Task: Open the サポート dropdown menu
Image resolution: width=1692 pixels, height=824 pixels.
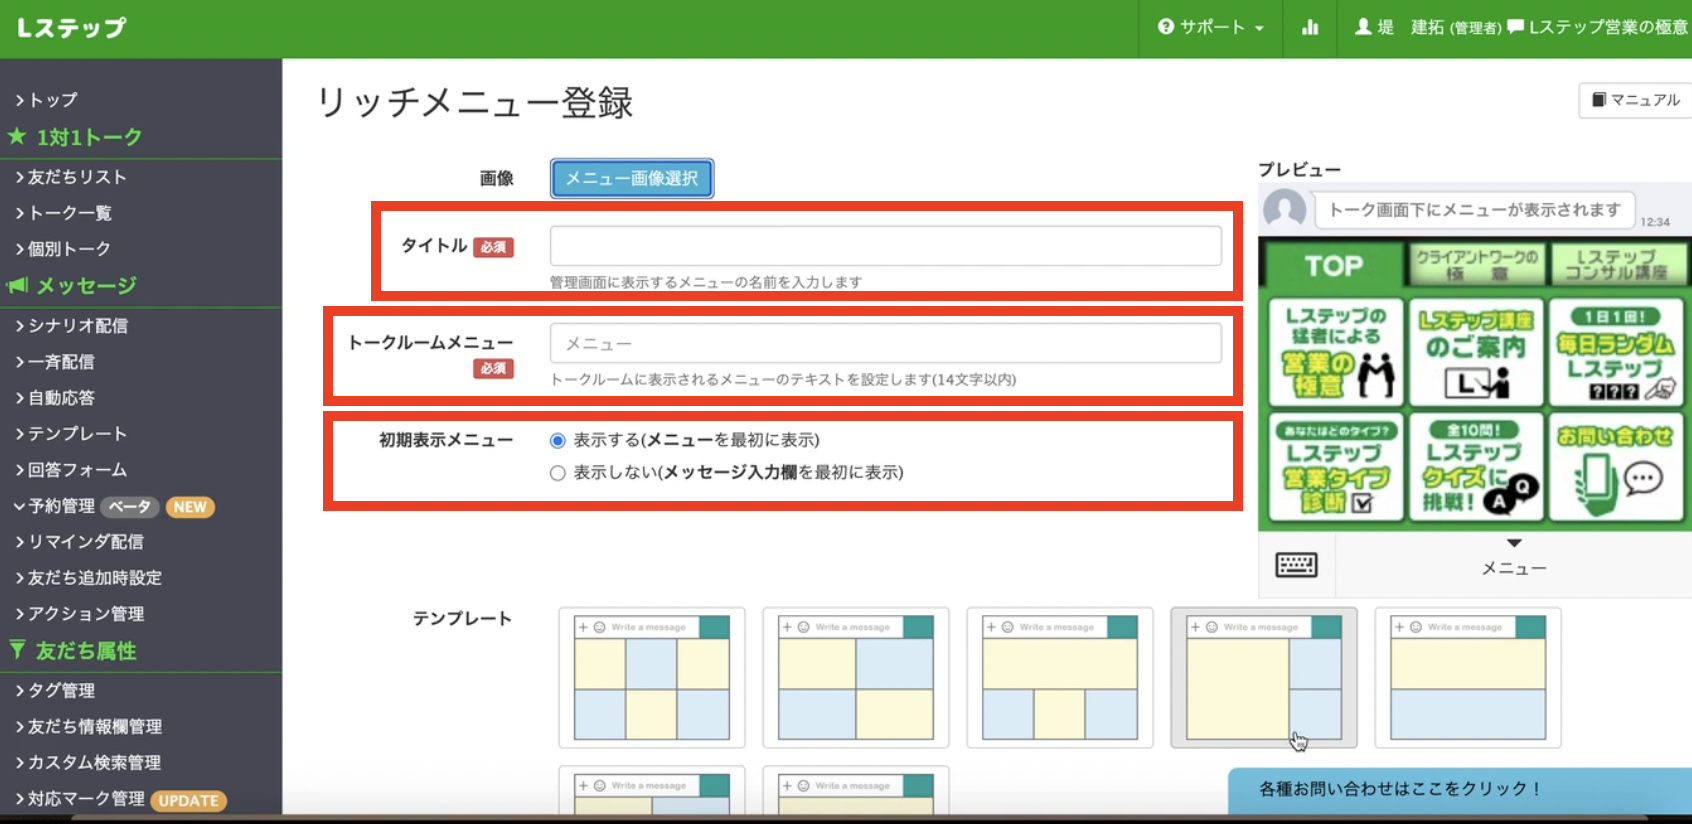Action: [x=1211, y=27]
